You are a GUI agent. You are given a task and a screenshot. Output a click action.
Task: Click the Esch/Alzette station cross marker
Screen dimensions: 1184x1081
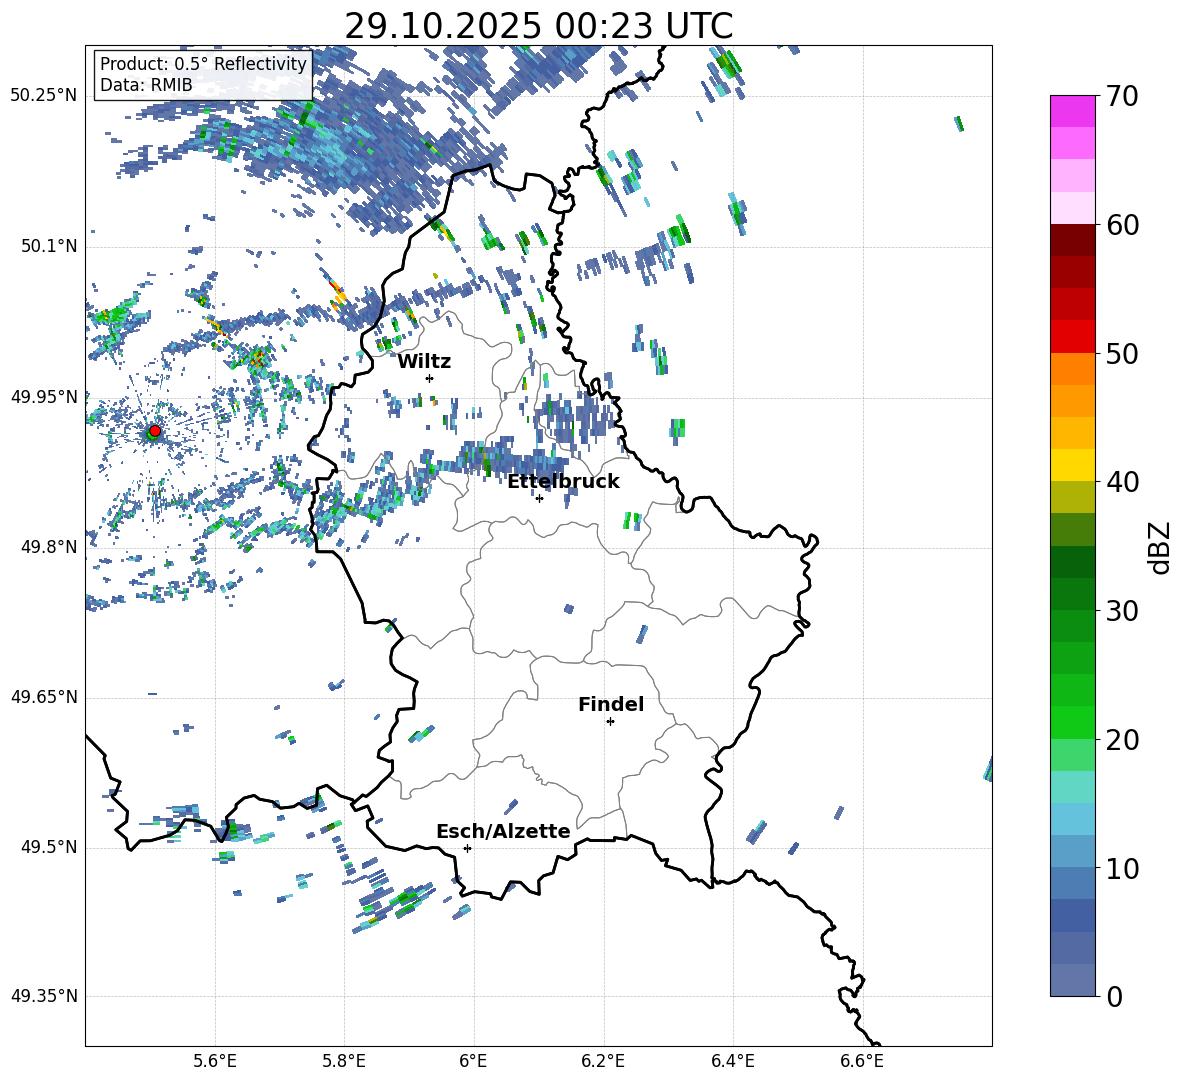pyautogui.click(x=467, y=848)
